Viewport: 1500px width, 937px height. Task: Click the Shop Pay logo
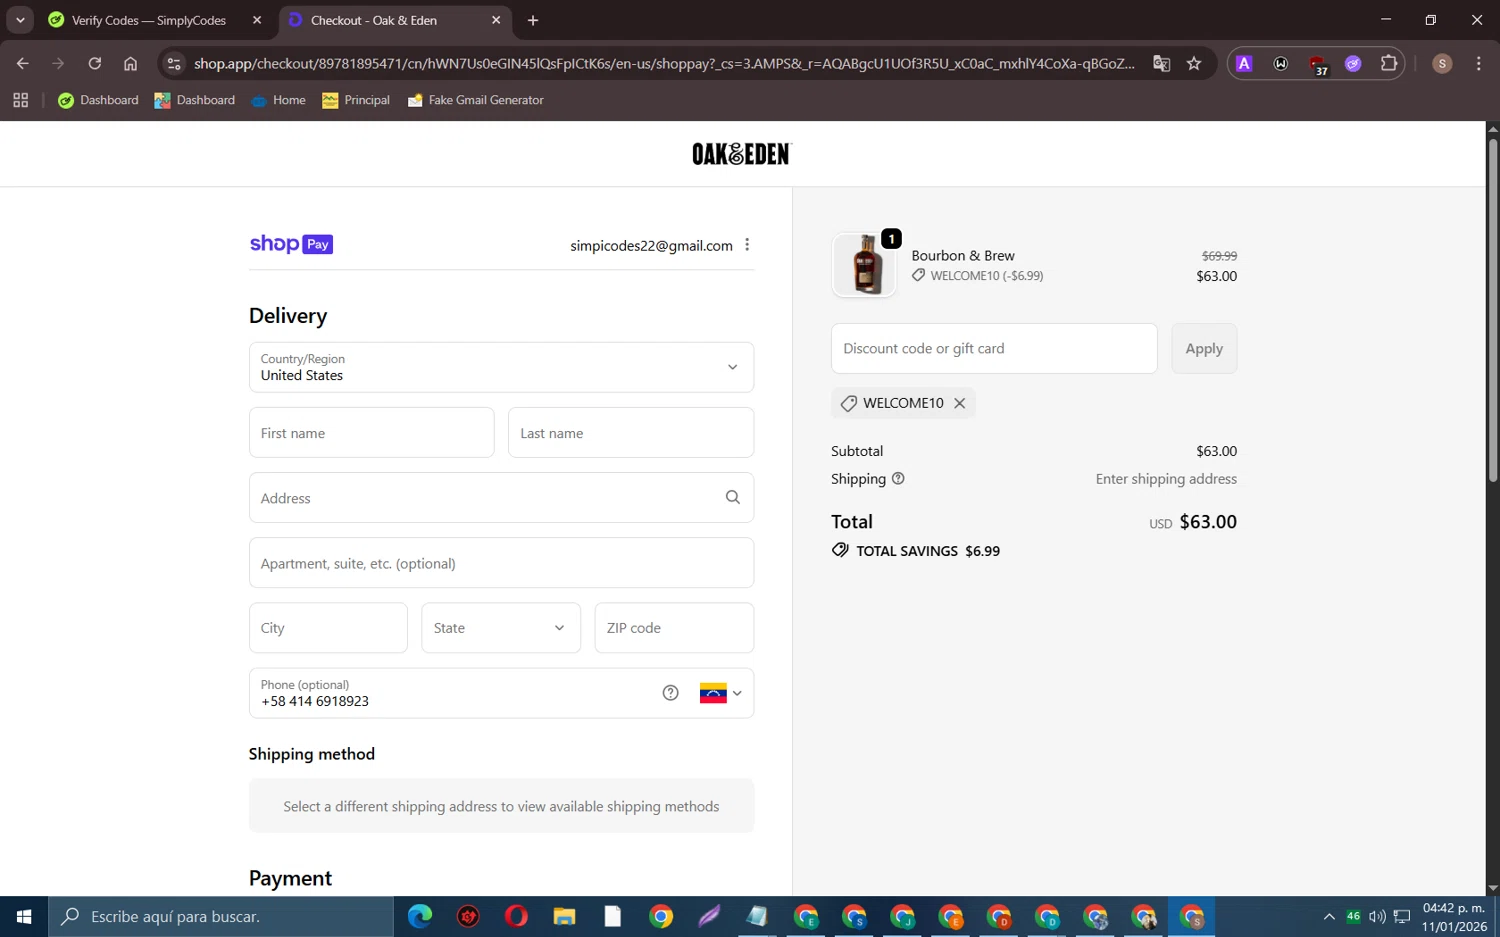pyautogui.click(x=291, y=244)
